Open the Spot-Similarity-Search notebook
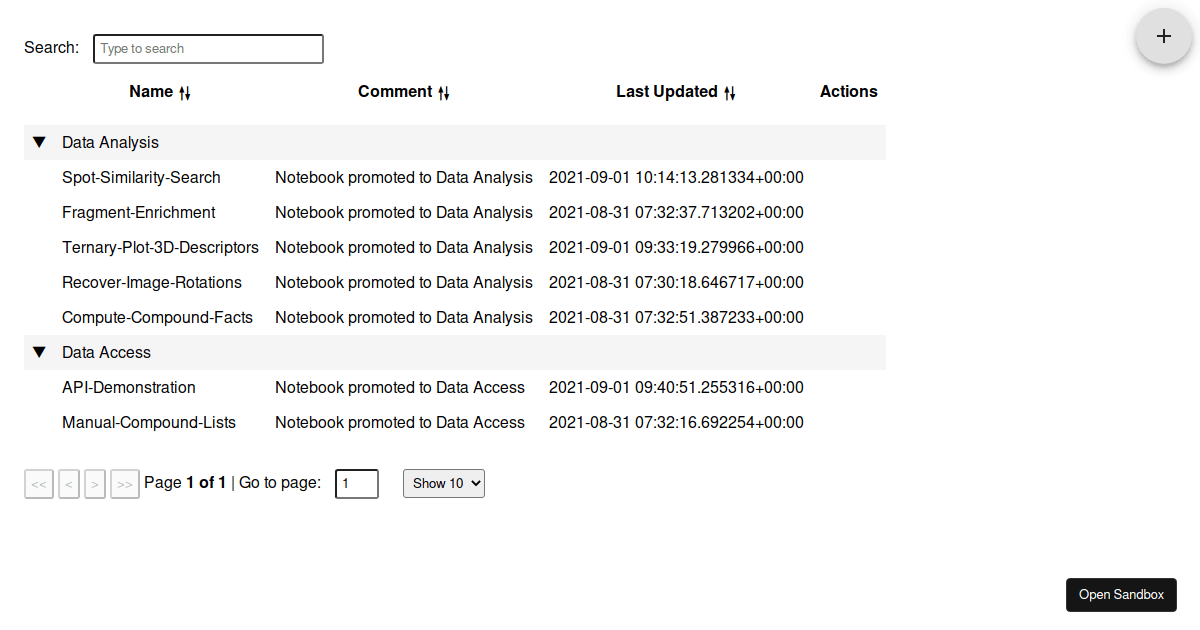 coord(141,177)
